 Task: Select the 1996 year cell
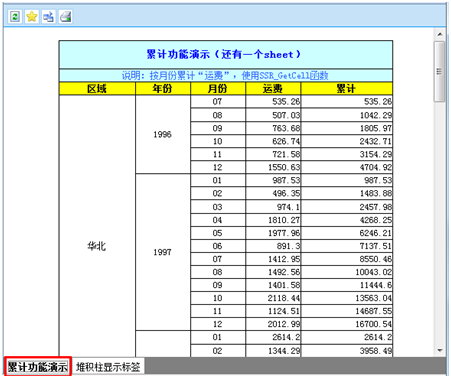point(163,134)
